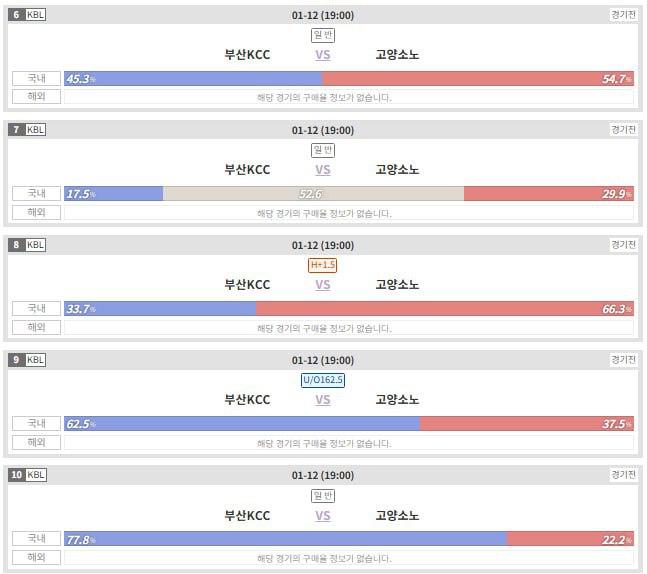Screen dimensions: 647x574
Task: Click the 일반 badge in match 10
Action: click(322, 495)
